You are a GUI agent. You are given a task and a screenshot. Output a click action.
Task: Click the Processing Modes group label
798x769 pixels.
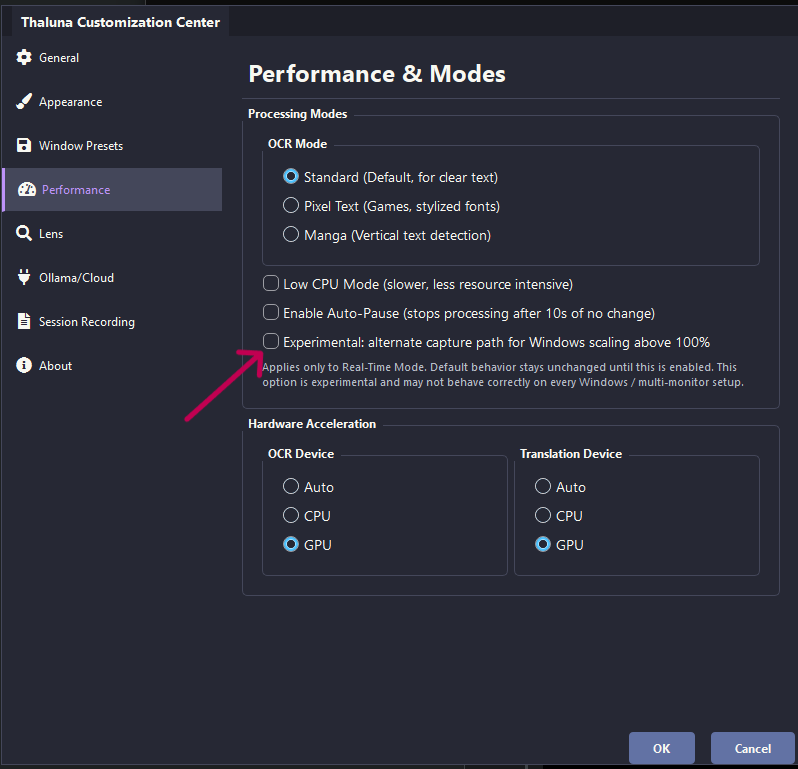click(297, 114)
